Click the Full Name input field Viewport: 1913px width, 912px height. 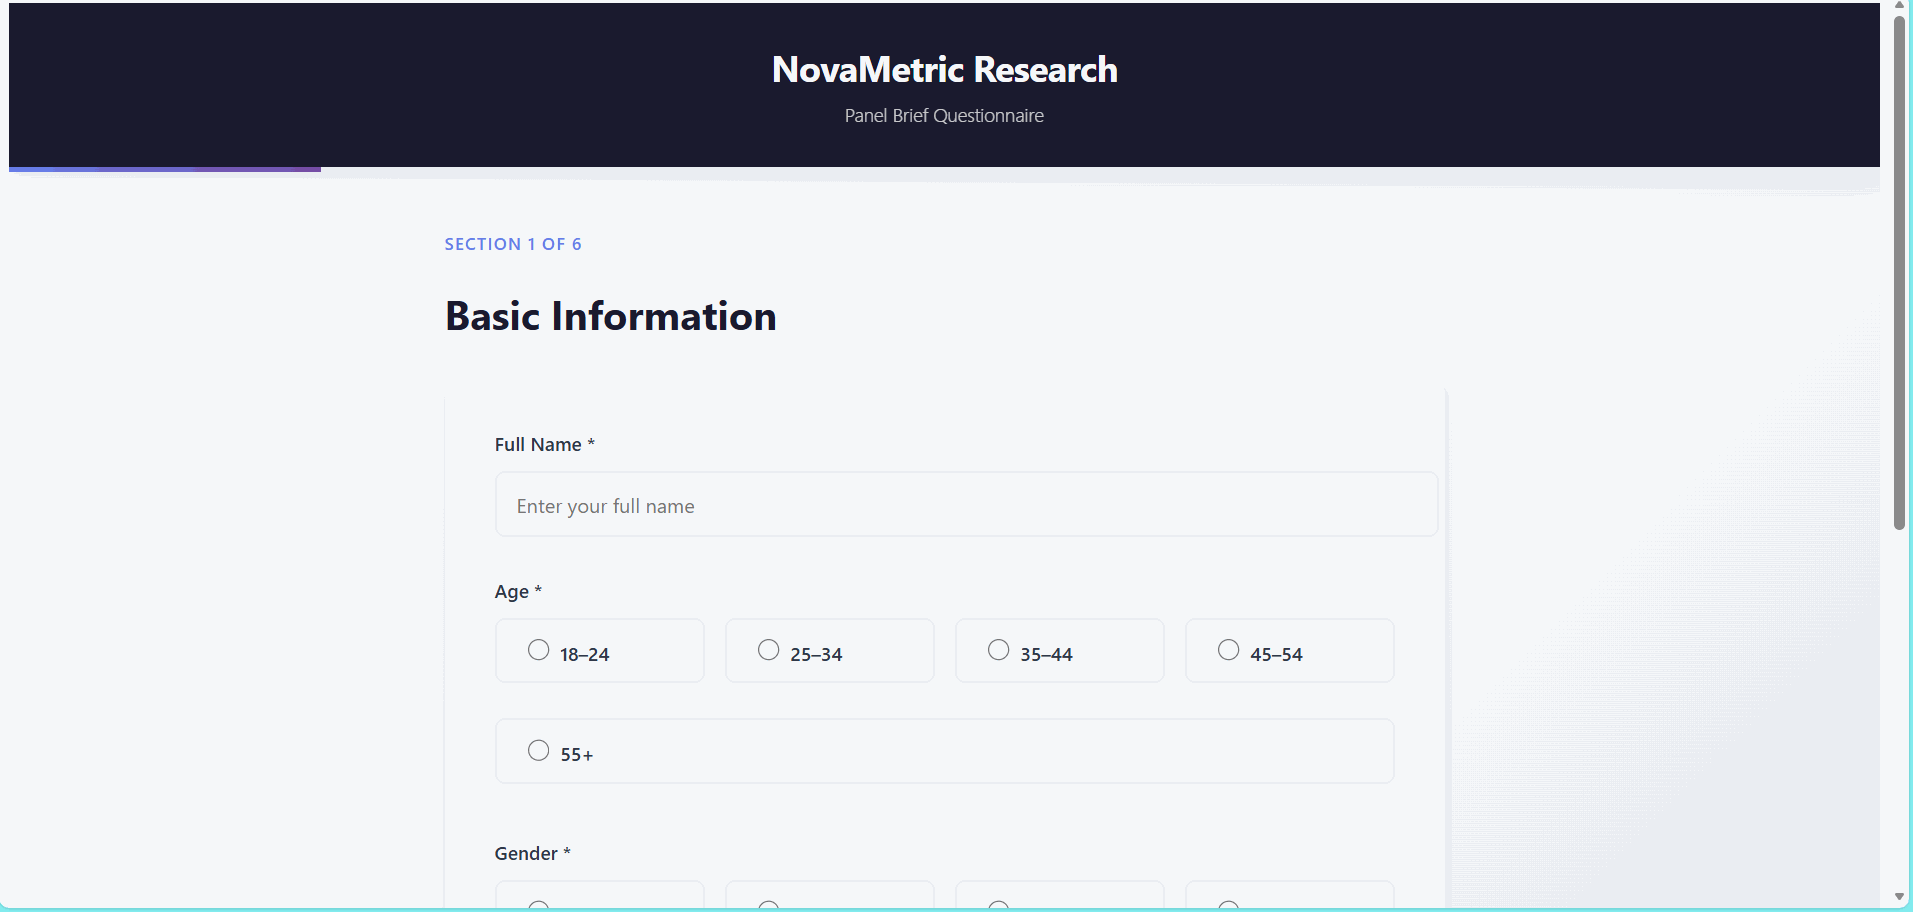pos(966,505)
